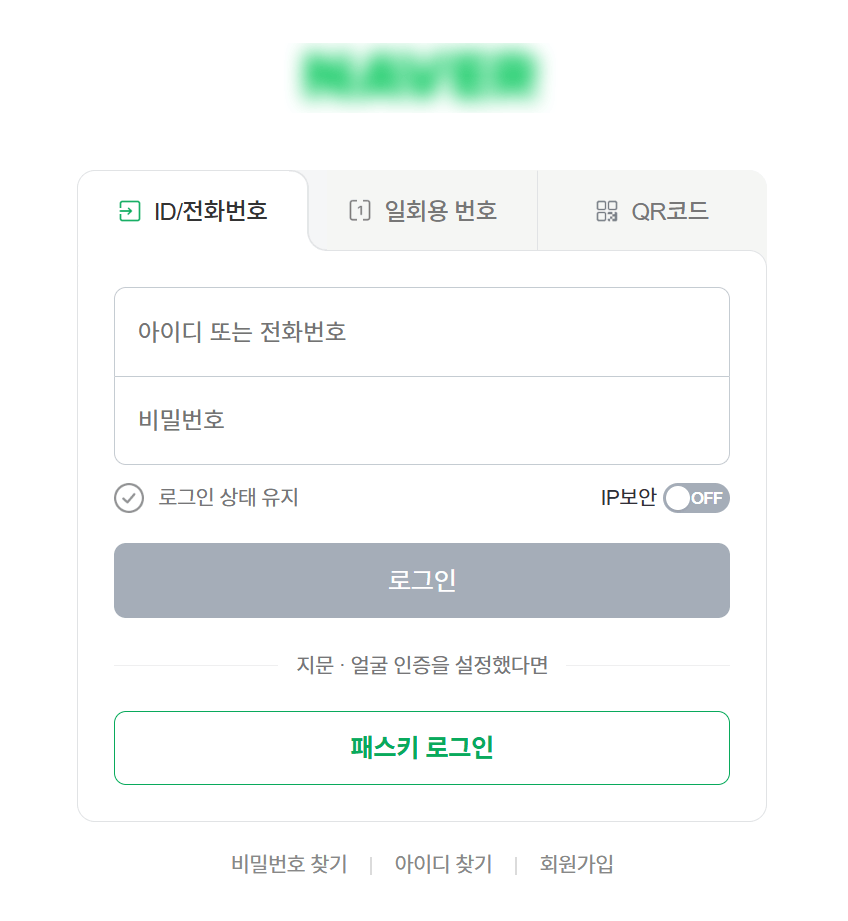This screenshot has height=921, width=848.
Task: Select the QR코드 tab
Action: click(x=652, y=211)
